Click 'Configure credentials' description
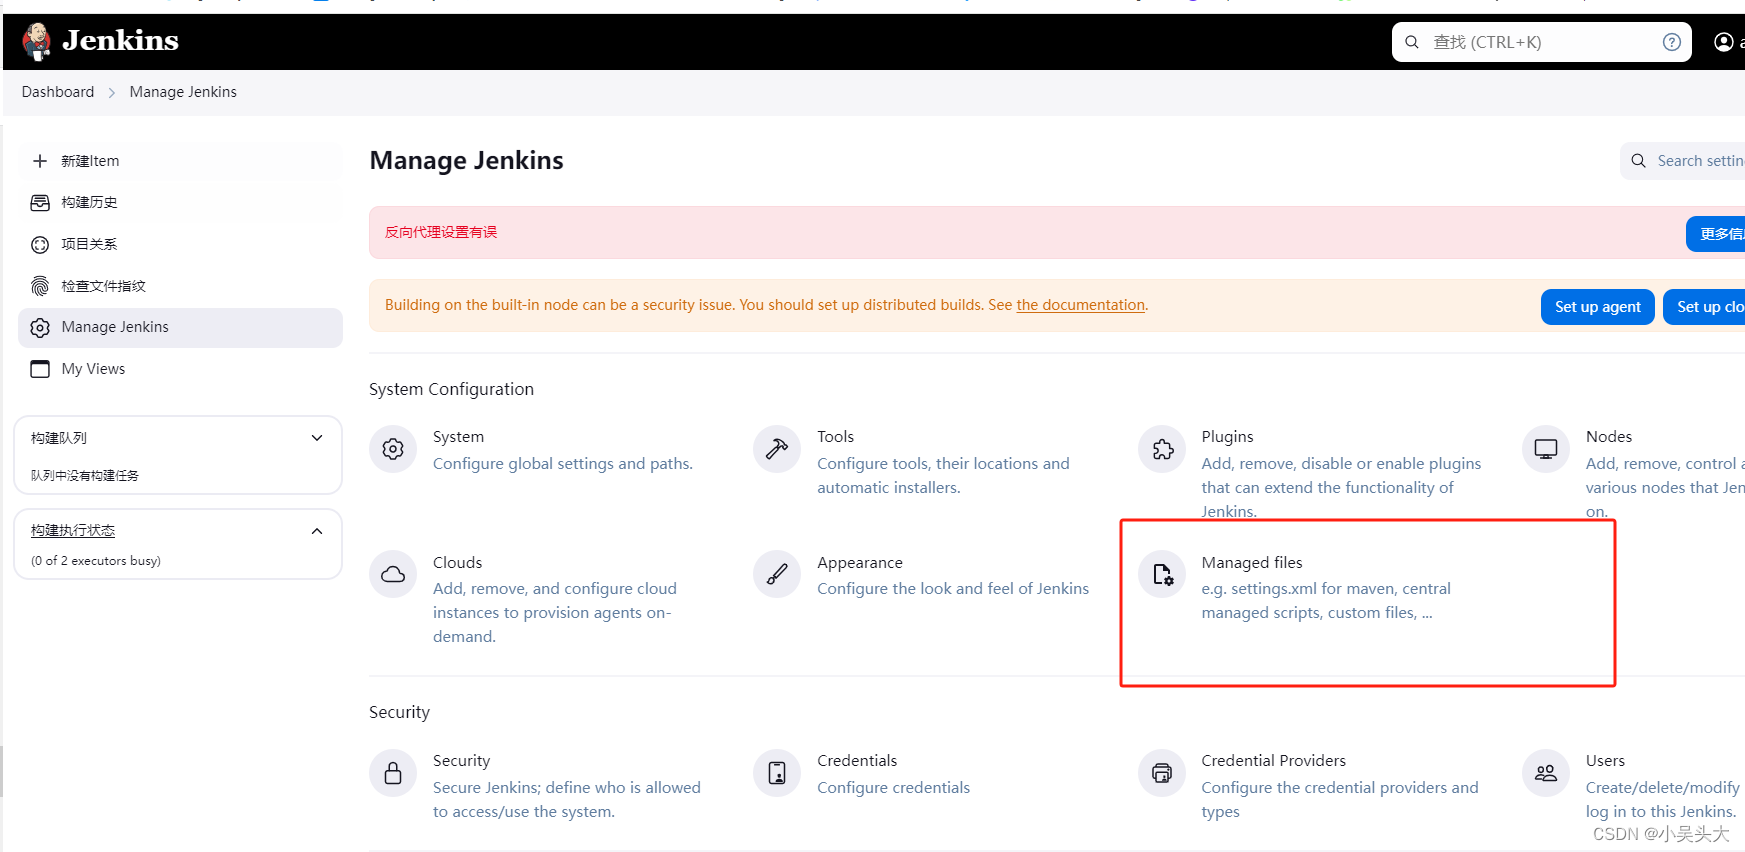The height and width of the screenshot is (852, 1745). tap(893, 788)
